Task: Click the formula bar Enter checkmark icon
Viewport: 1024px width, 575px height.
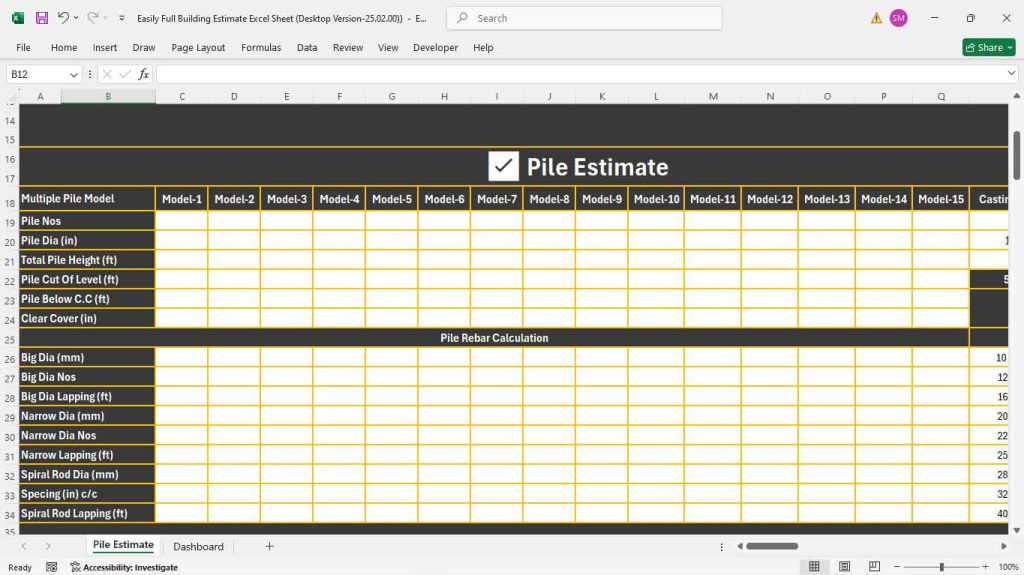Action: point(125,74)
